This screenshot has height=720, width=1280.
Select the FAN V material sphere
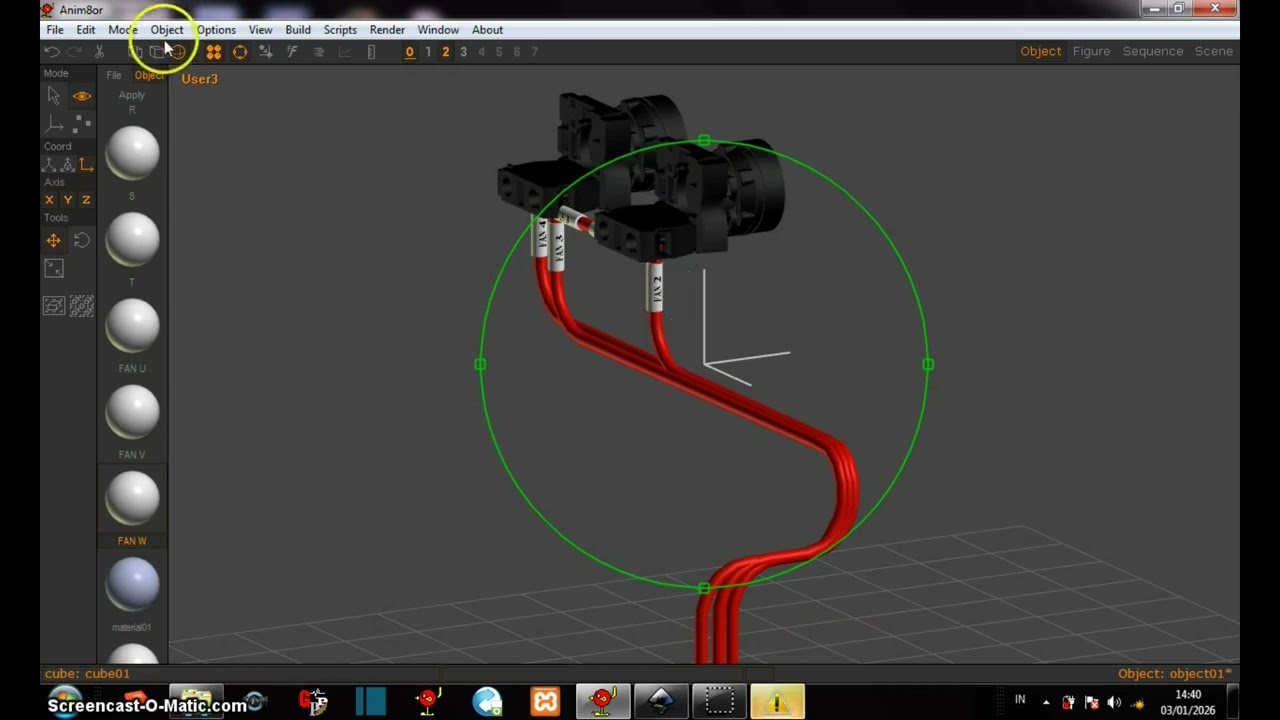click(132, 412)
